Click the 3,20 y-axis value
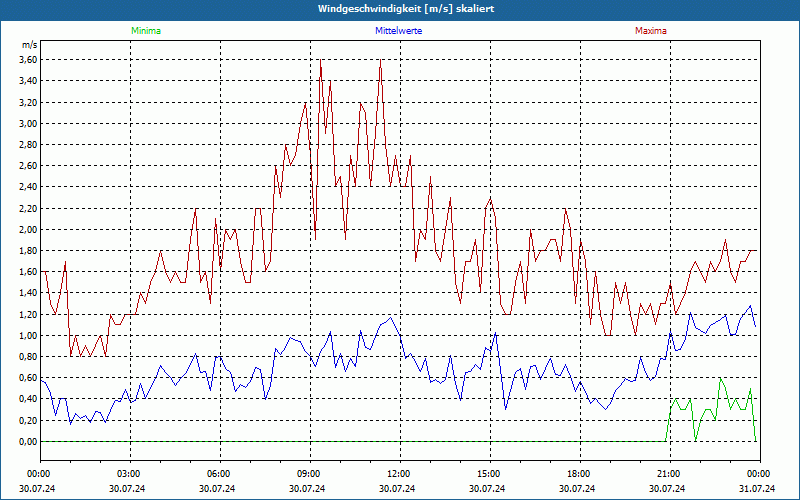Viewport: 800px width, 500px height. (28, 102)
